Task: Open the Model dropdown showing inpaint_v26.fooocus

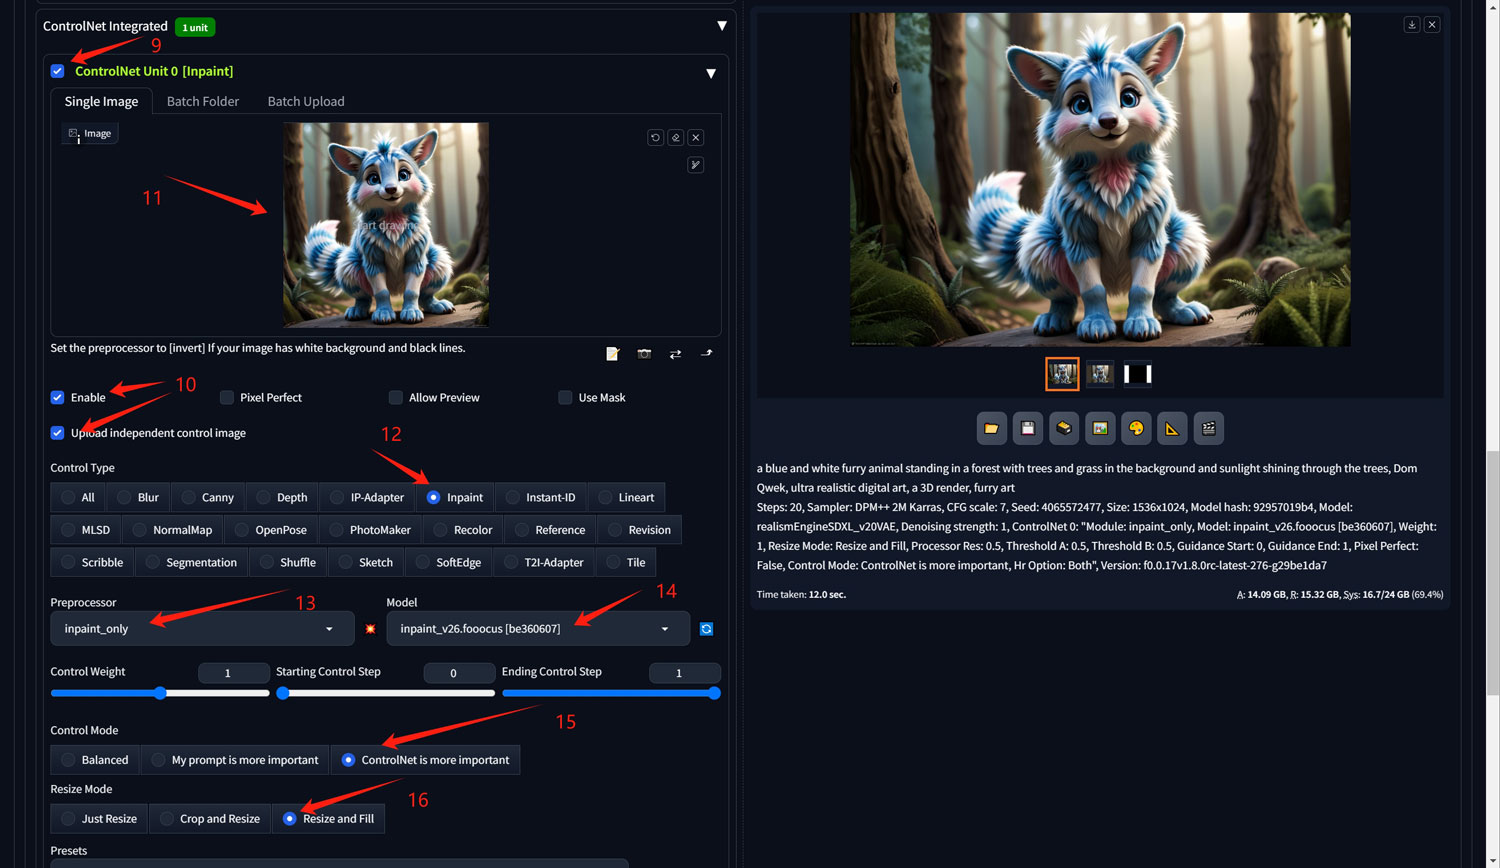Action: [537, 629]
